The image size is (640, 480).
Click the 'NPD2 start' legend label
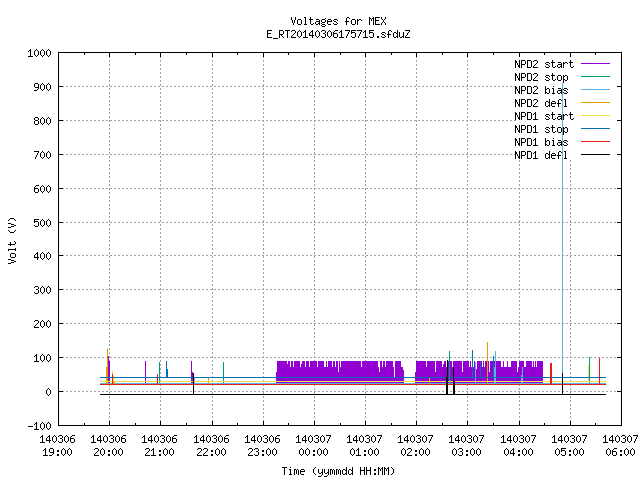[x=544, y=64]
